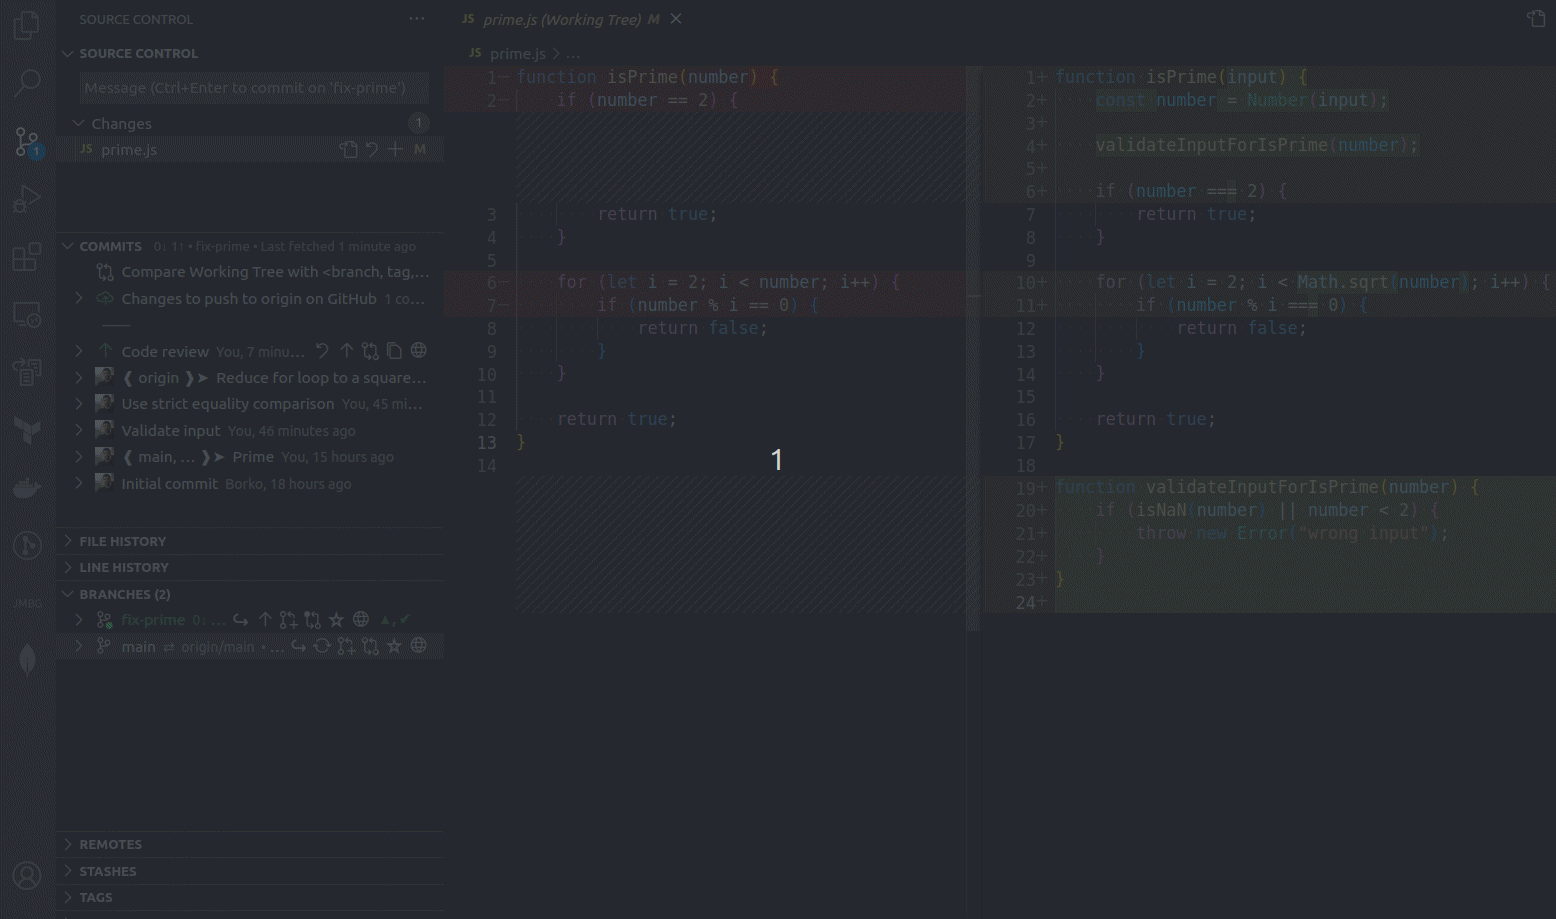Select the Run and Debug icon
1556x919 pixels.
click(27, 198)
